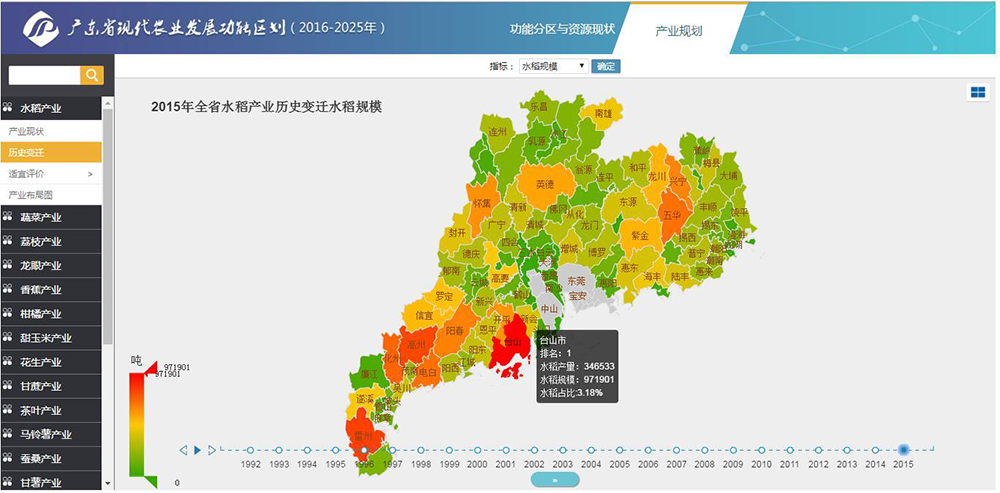Step timeline to next year arrow
Image resolution: width=1000 pixels, height=493 pixels.
click(x=212, y=450)
